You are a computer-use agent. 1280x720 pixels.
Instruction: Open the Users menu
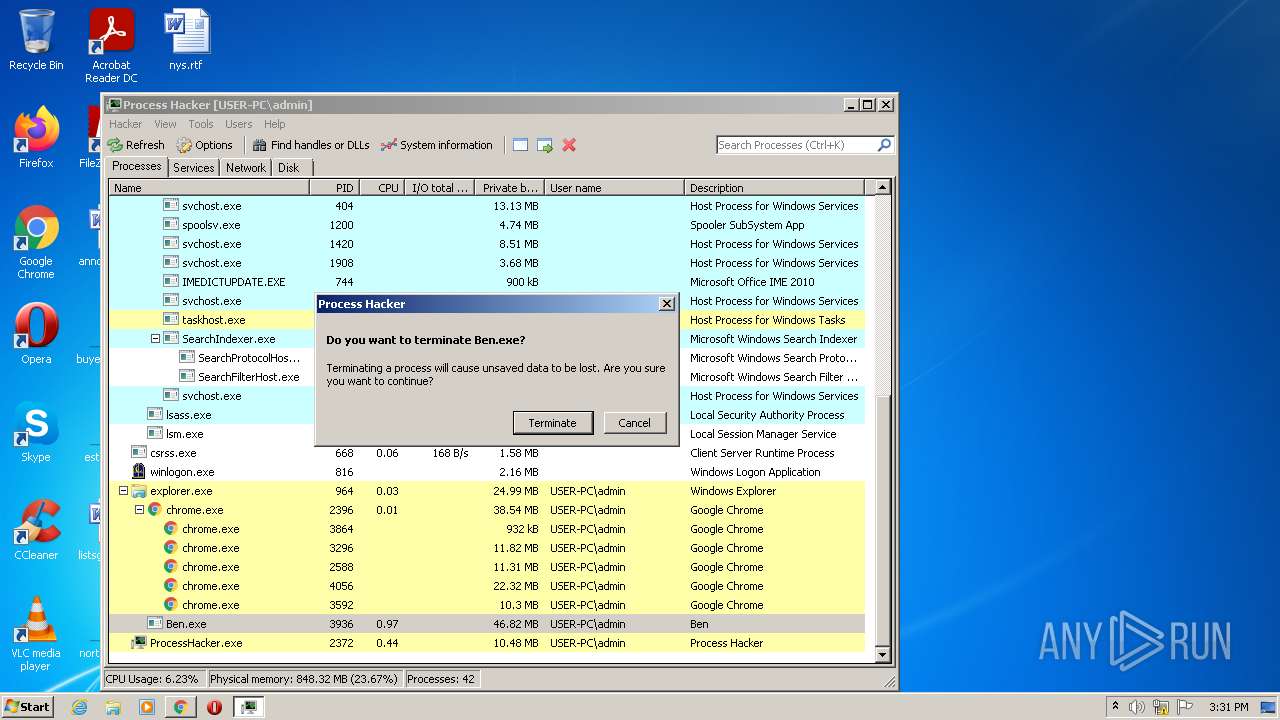pos(239,124)
